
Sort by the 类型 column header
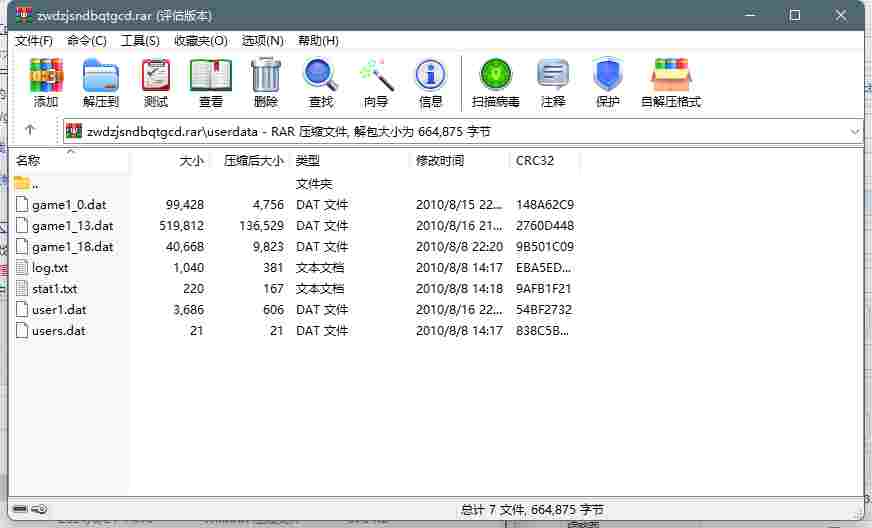click(350, 161)
